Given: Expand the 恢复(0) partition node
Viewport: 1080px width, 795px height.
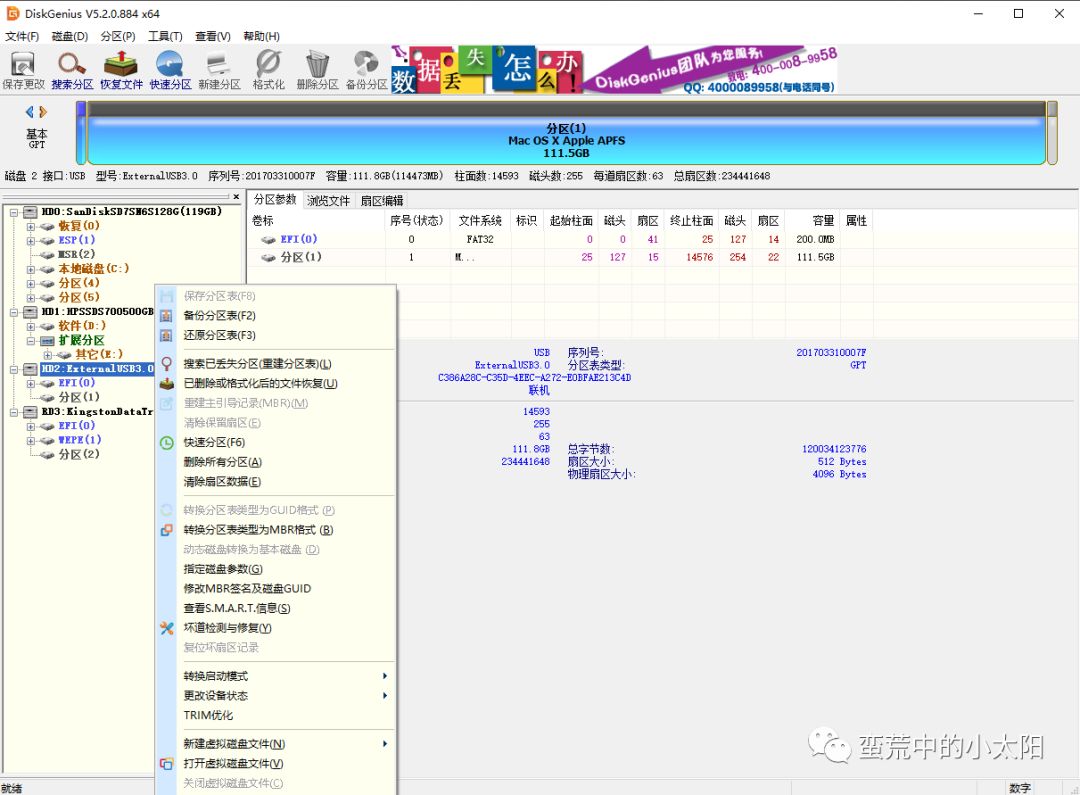Looking at the screenshot, I should click(x=30, y=226).
